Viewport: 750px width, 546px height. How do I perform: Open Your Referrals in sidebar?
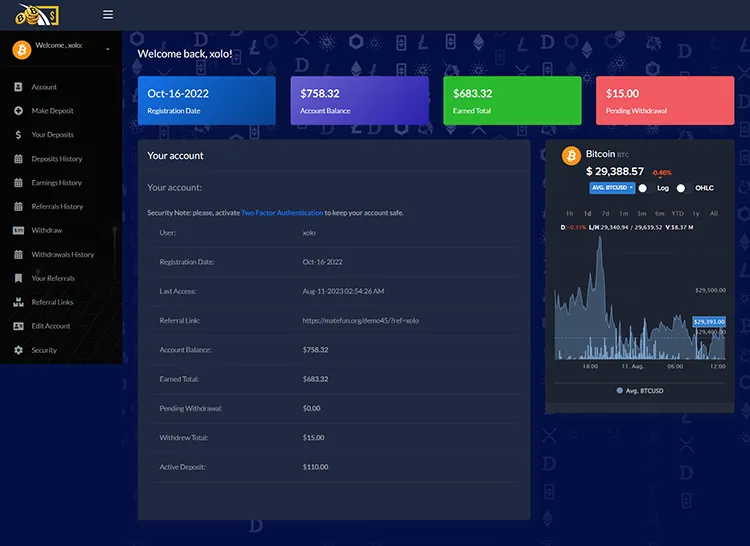point(53,278)
